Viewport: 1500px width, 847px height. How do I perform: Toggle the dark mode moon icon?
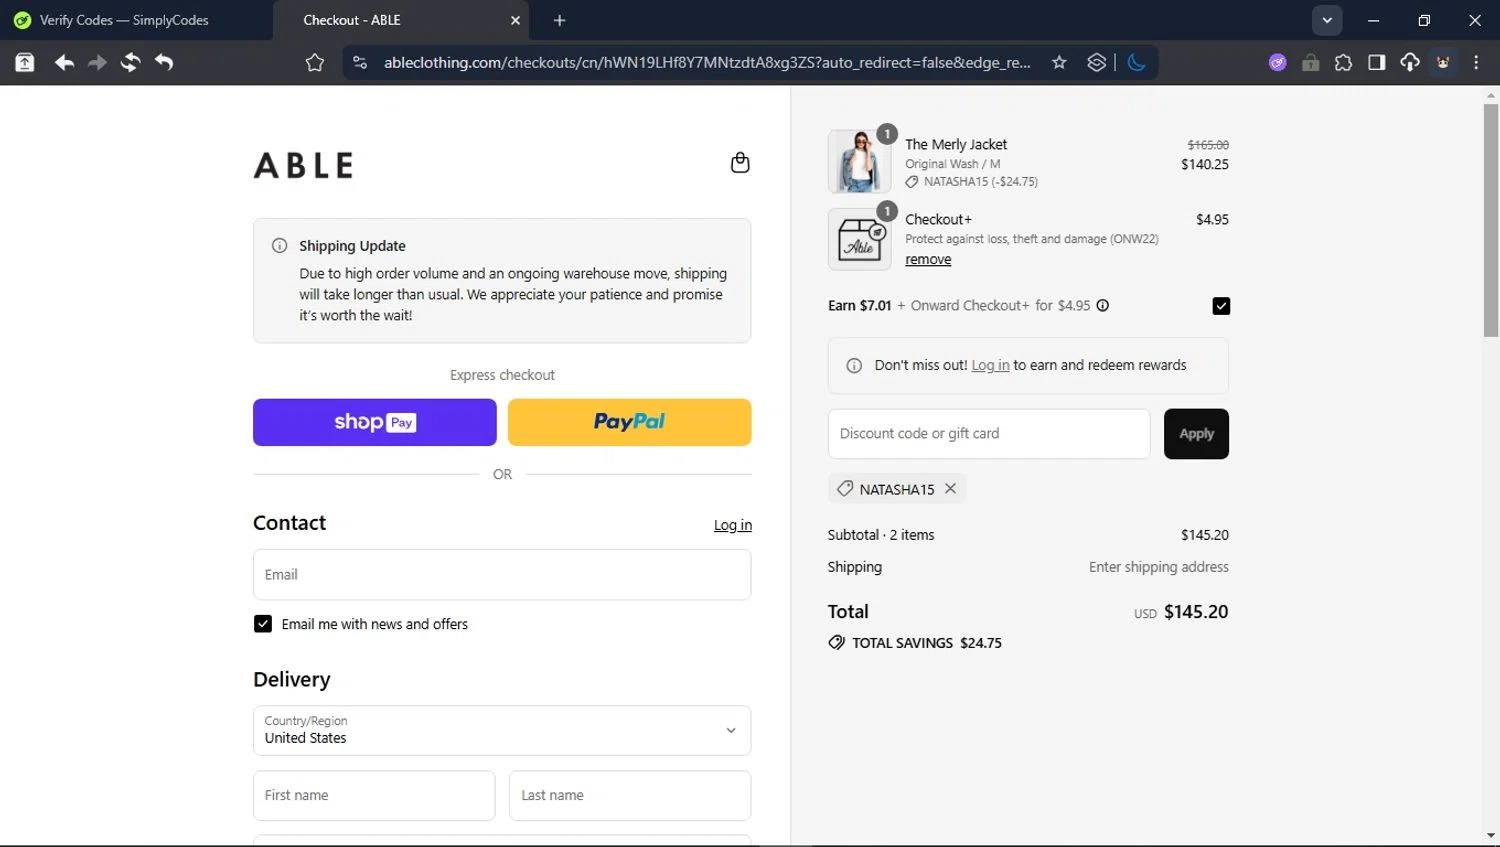[x=1136, y=63]
